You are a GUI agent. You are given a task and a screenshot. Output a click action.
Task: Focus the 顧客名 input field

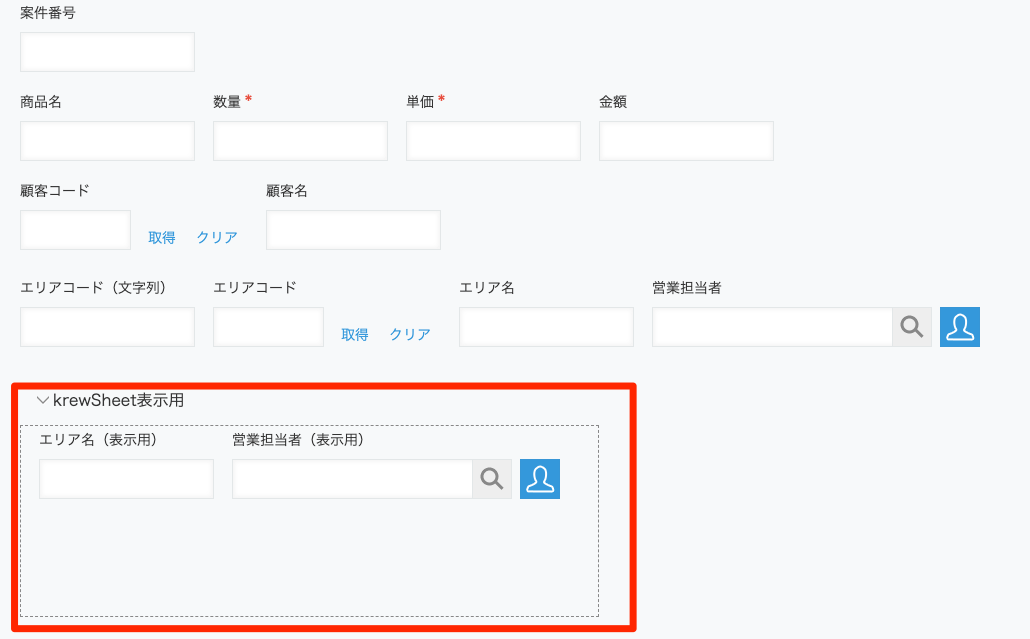pos(353,230)
